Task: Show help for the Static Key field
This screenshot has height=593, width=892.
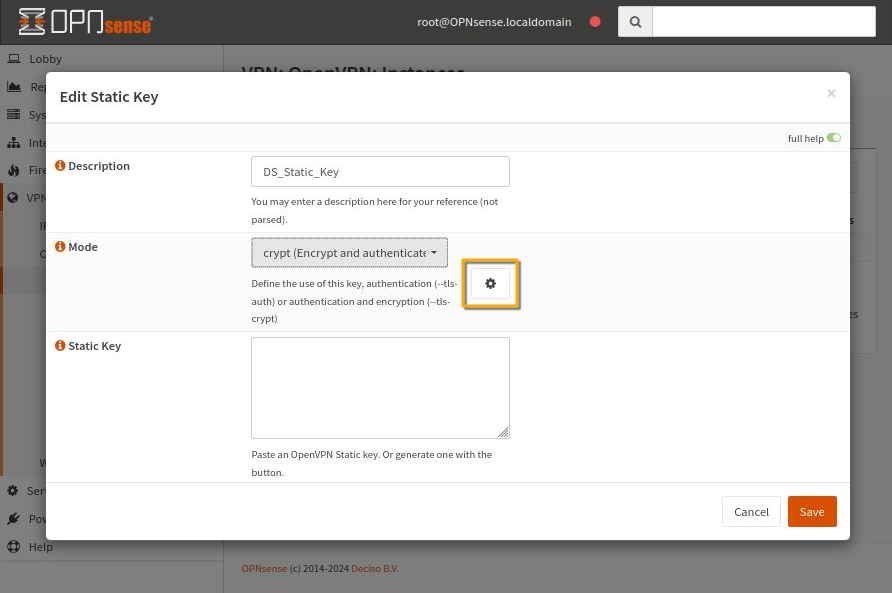Action: (x=60, y=344)
